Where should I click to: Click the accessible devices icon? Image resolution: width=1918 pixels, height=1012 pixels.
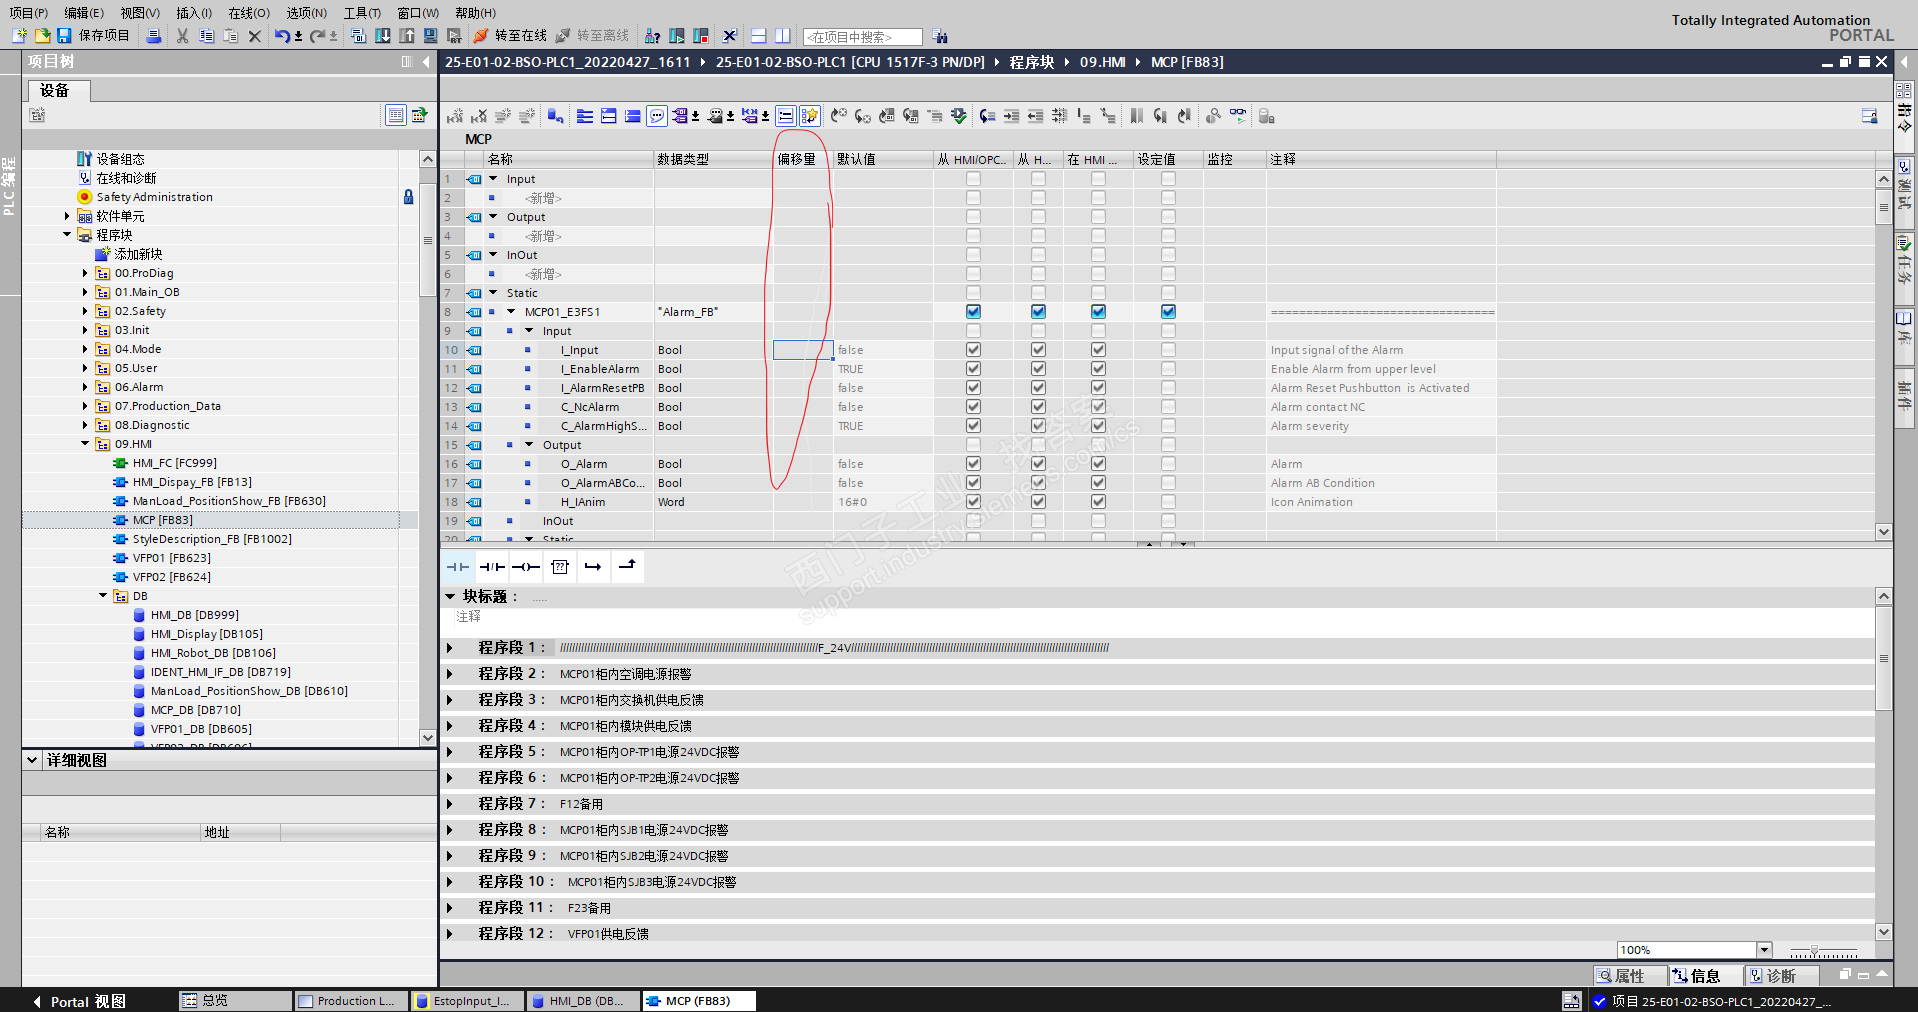(653, 36)
